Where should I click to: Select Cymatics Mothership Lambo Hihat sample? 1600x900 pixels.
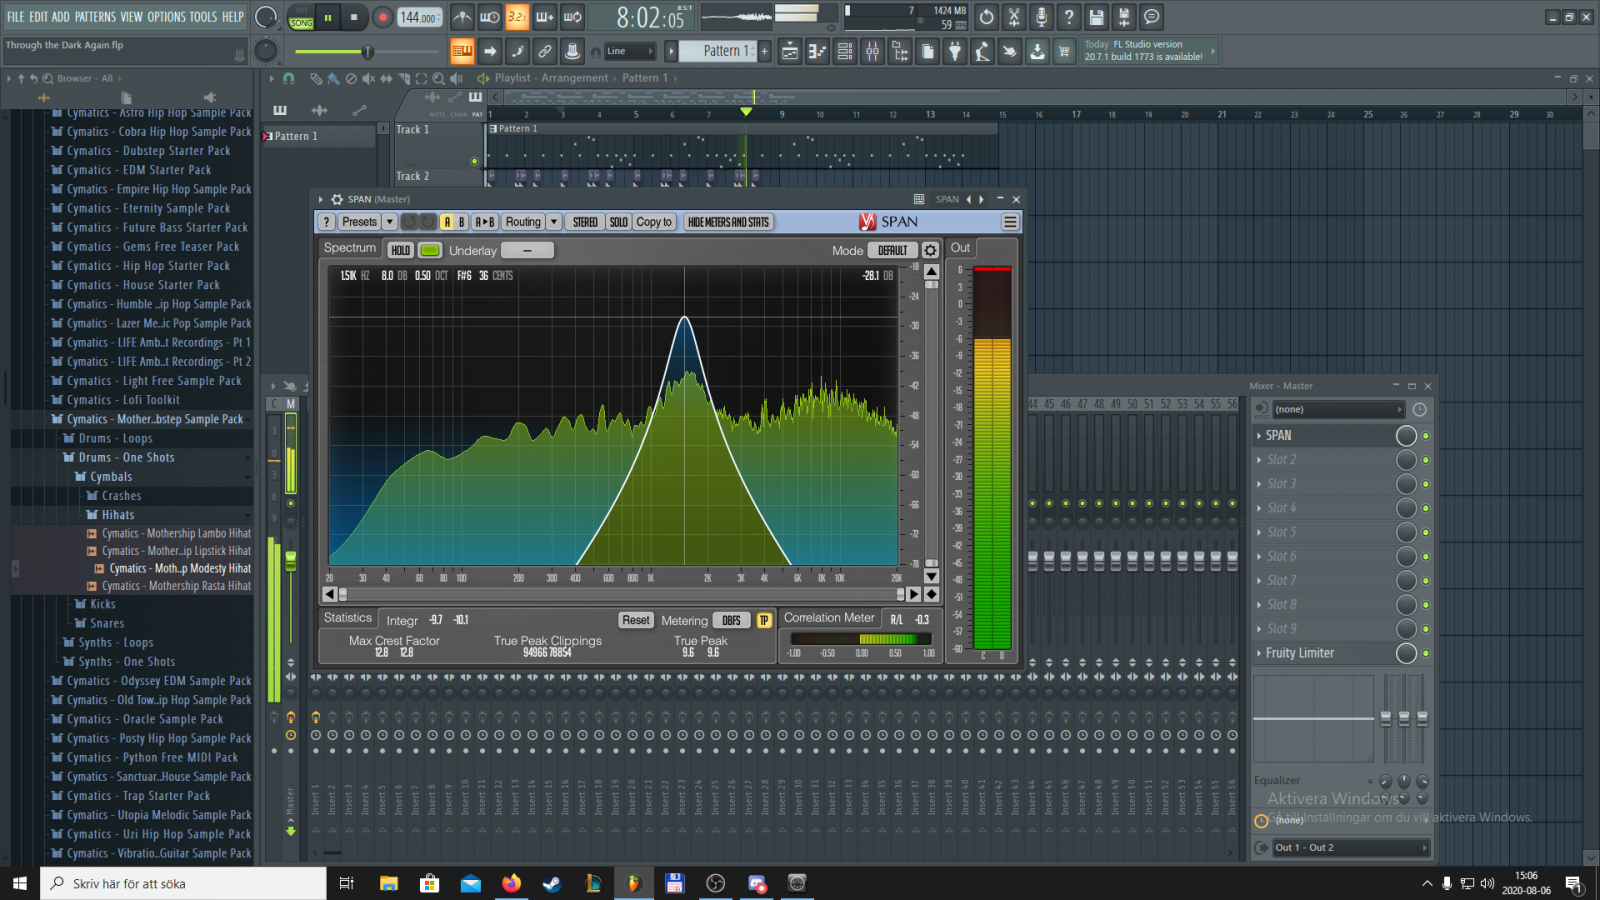[x=176, y=534]
